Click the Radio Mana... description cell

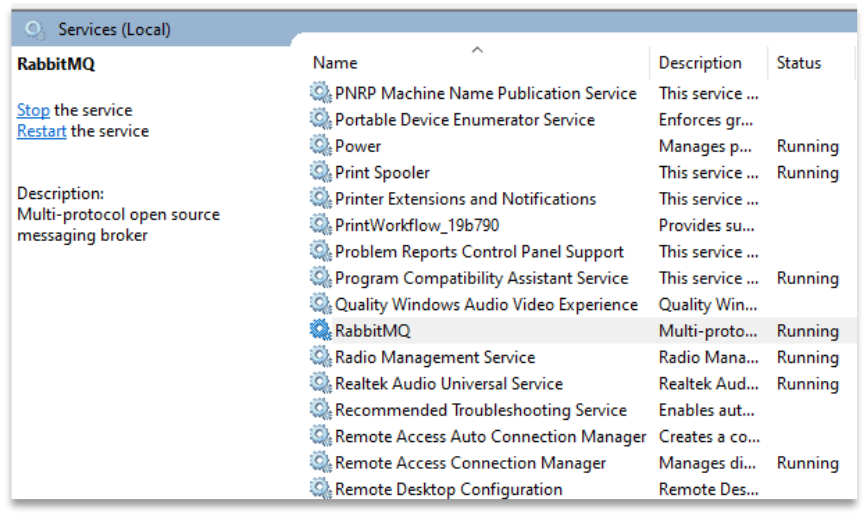click(x=709, y=357)
